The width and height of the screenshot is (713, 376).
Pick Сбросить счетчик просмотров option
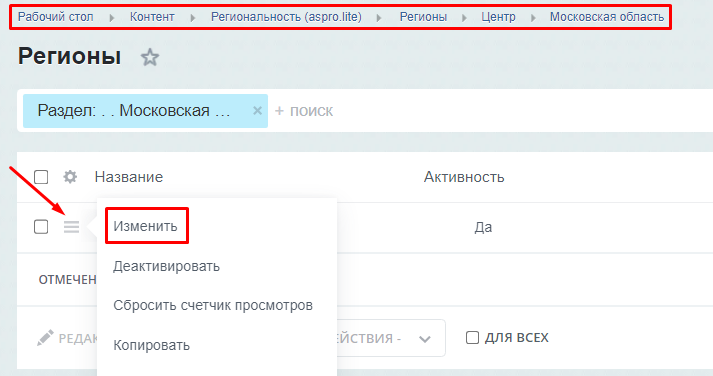pyautogui.click(x=213, y=305)
